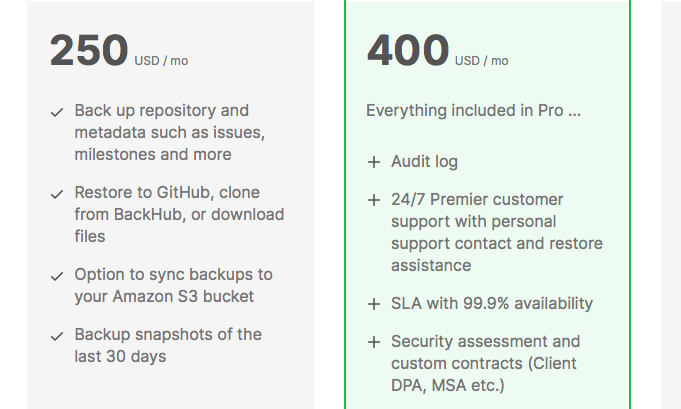Click the 'Audit log' feature text

pyautogui.click(x=424, y=162)
